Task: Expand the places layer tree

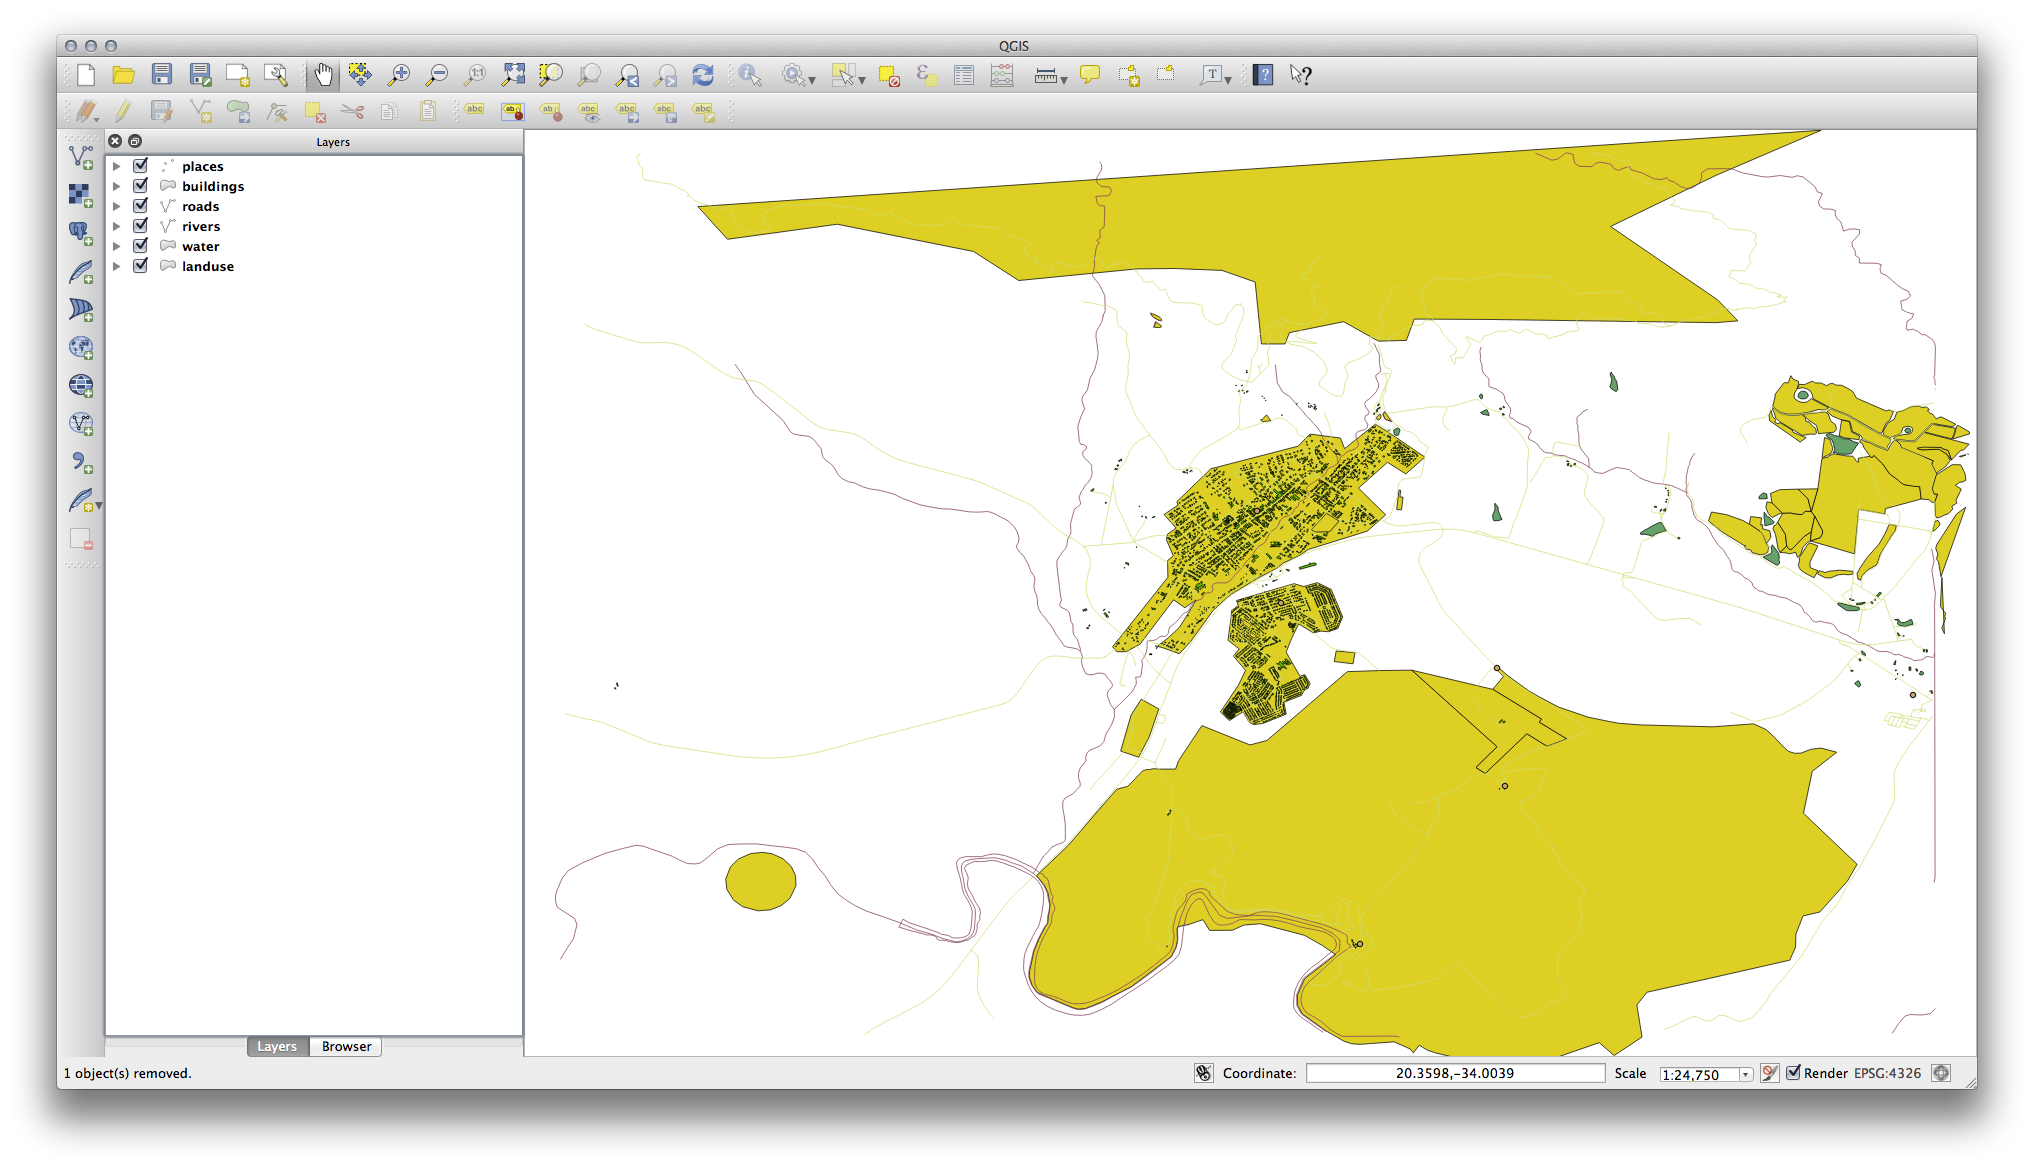Action: [117, 167]
